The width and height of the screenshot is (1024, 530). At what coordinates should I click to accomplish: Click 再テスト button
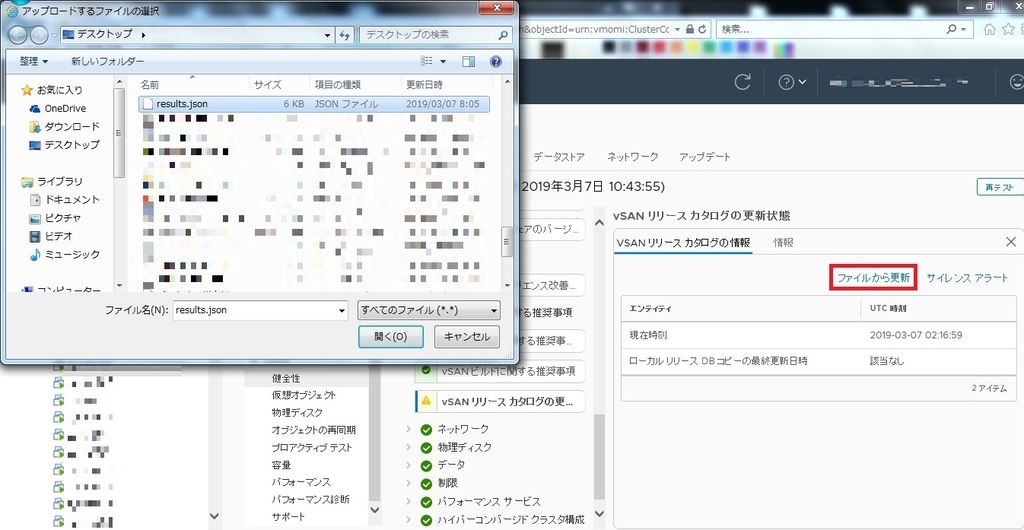[999, 187]
